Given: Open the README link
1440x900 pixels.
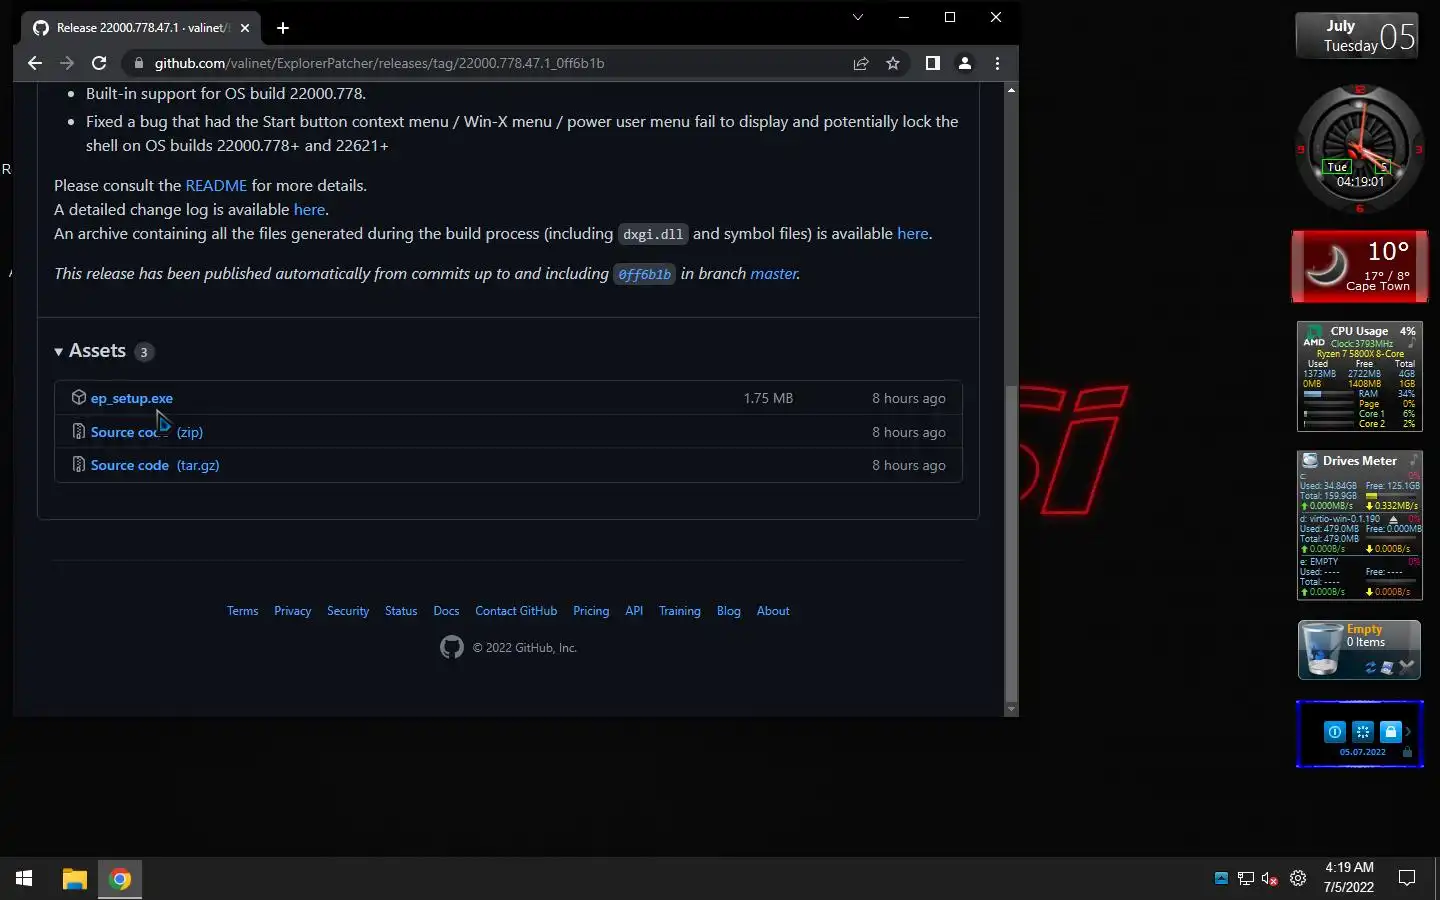Looking at the screenshot, I should pos(216,185).
